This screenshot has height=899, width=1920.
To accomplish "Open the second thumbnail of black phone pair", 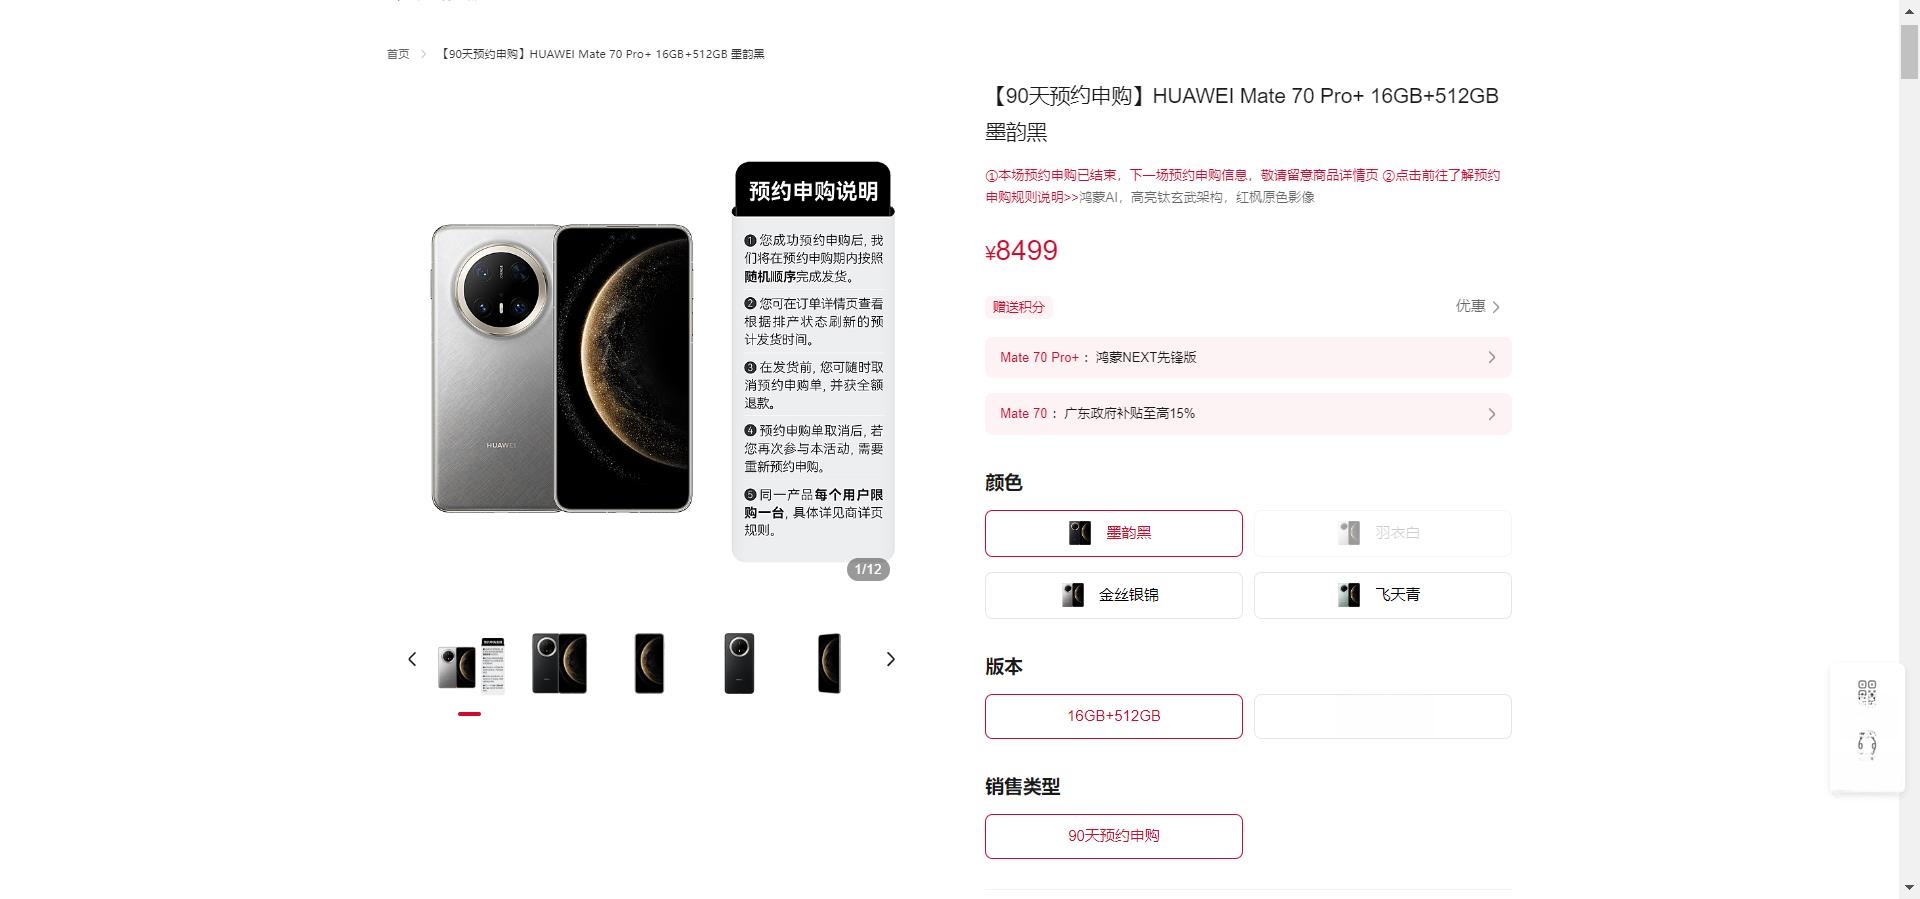I will (x=559, y=663).
